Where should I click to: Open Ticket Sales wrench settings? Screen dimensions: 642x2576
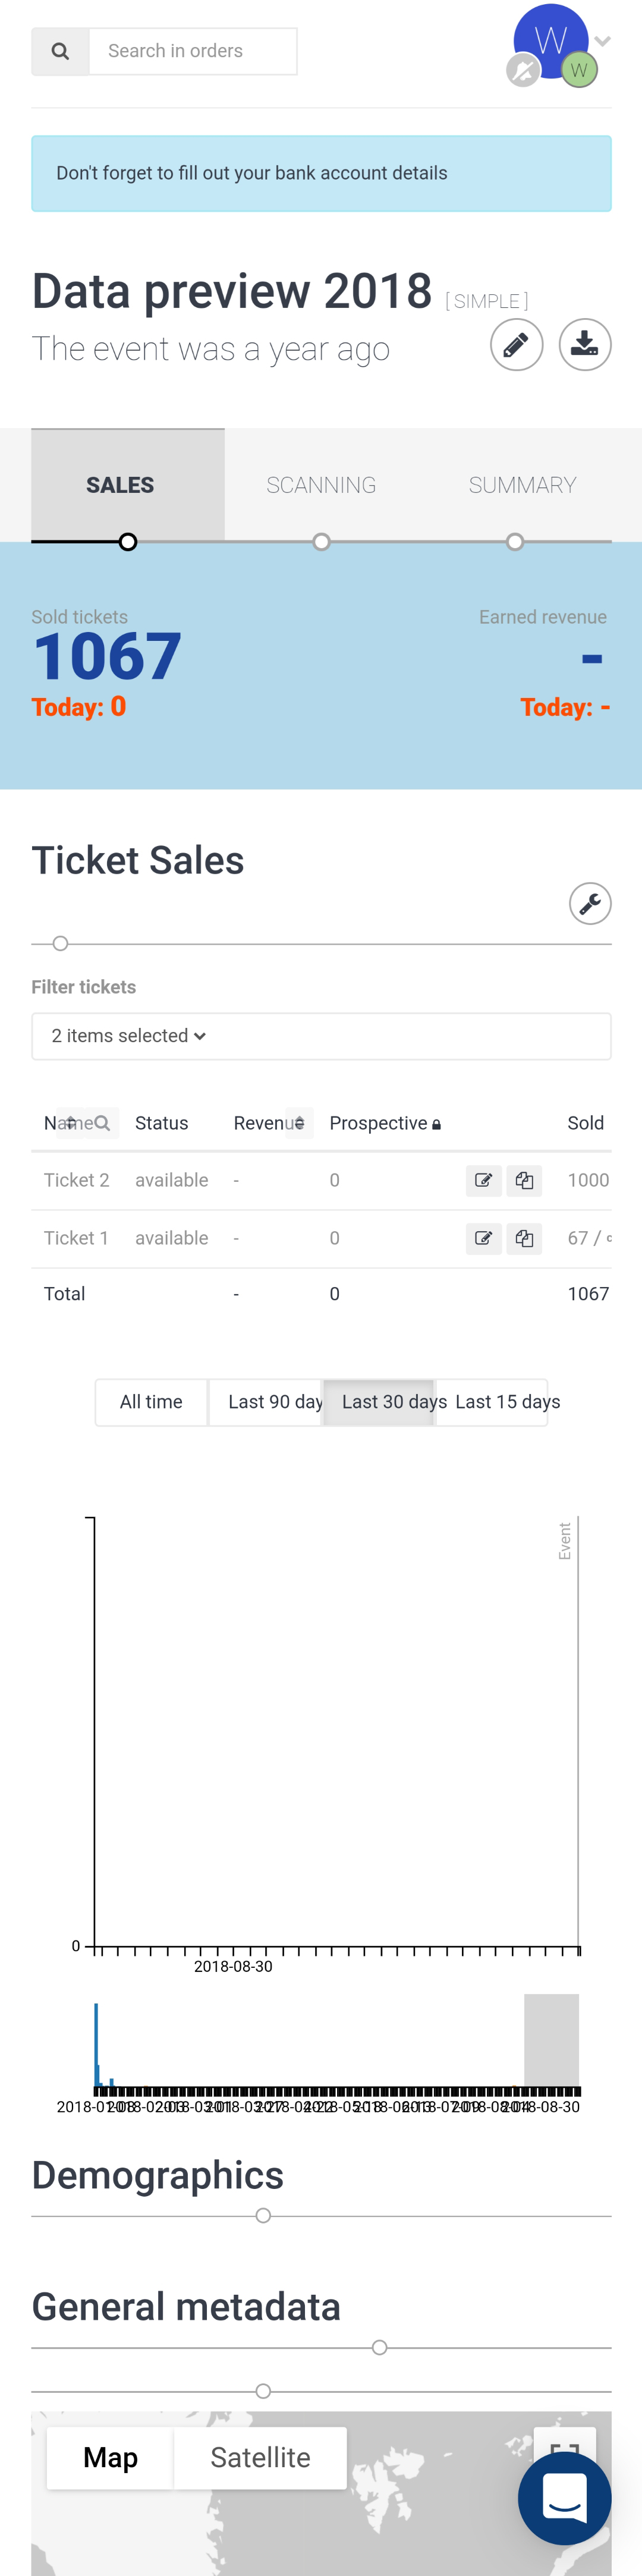click(590, 904)
